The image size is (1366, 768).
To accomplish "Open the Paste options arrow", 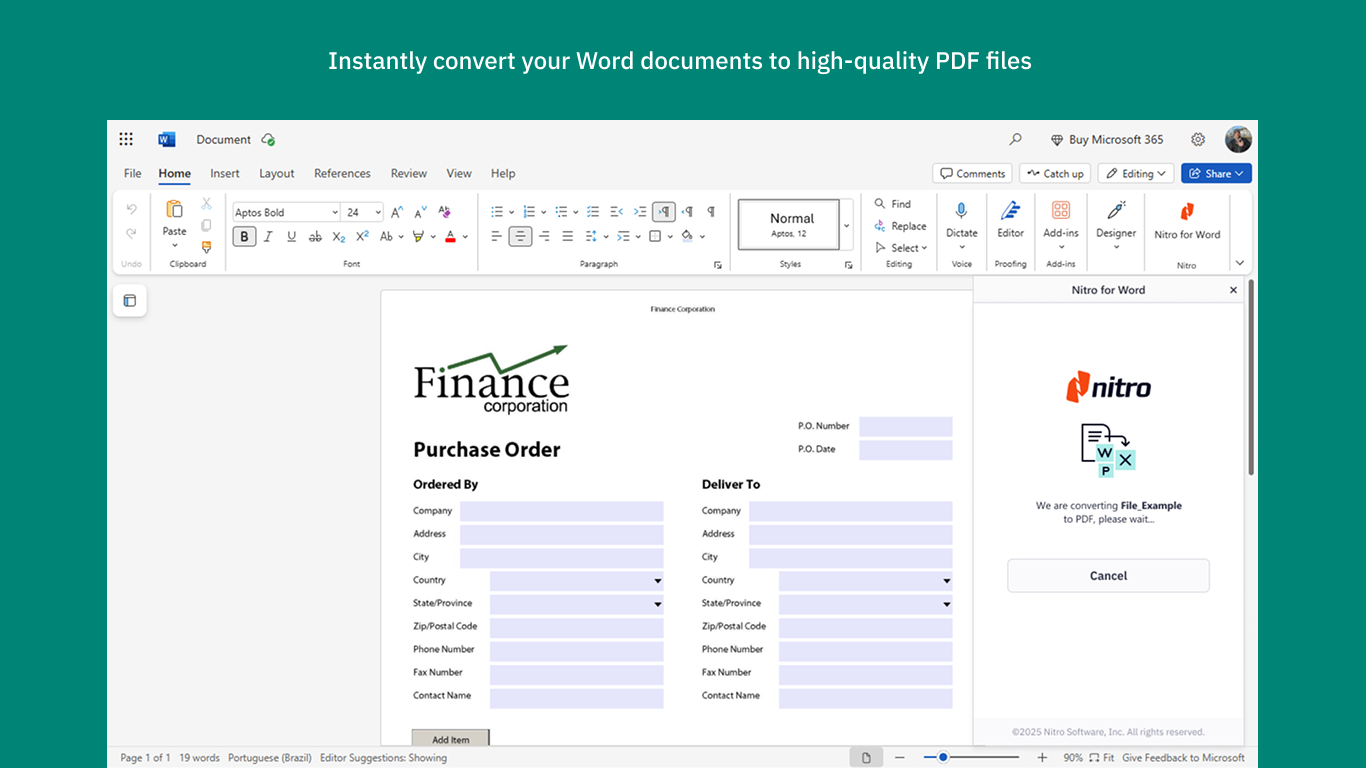I will point(174,246).
